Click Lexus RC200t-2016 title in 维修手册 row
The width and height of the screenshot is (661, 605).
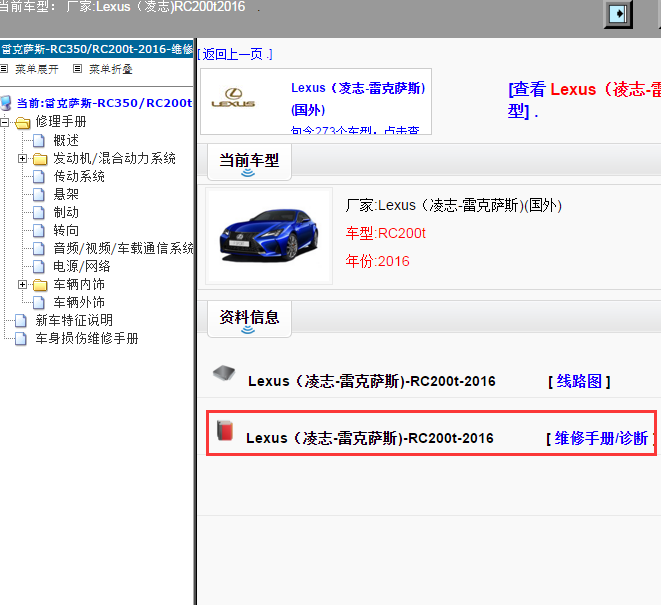370,438
